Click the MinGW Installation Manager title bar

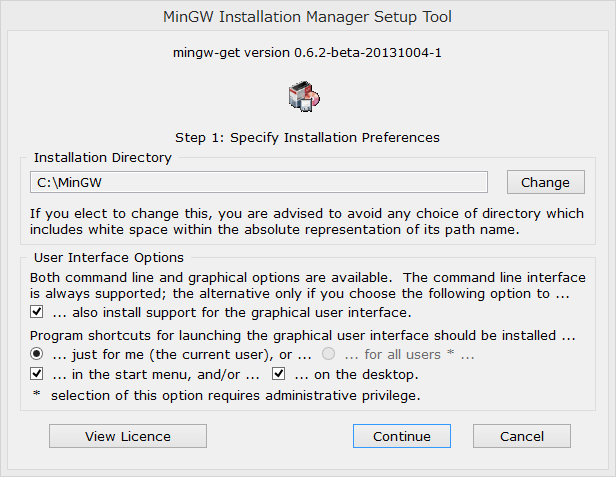(308, 17)
